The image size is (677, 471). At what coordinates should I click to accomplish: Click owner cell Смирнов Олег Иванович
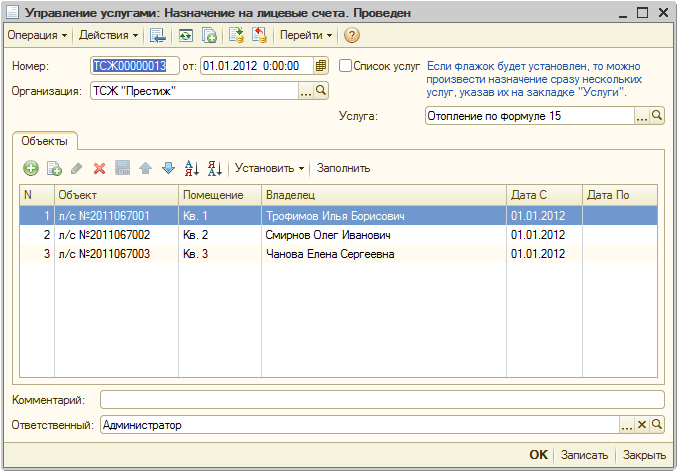[384, 235]
